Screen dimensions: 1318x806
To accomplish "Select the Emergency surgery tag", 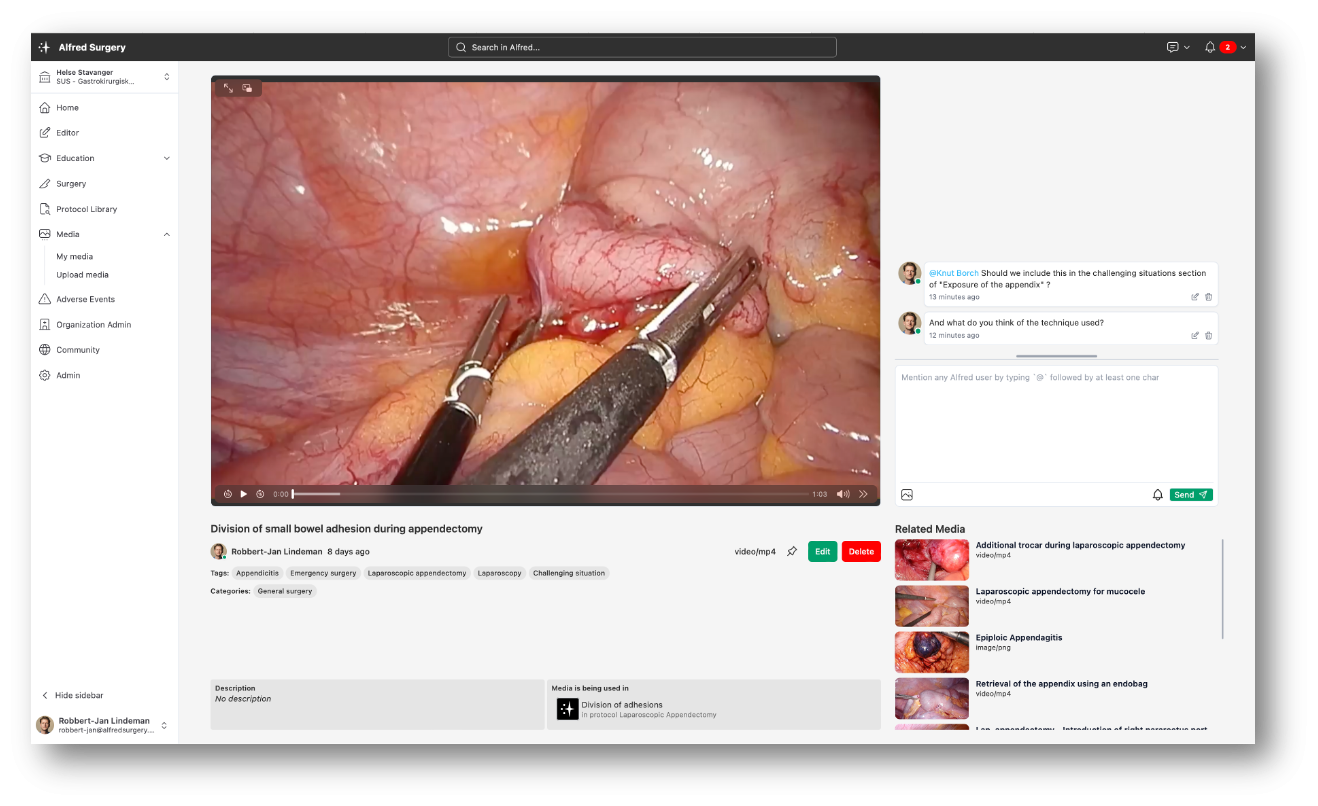I will (323, 573).
